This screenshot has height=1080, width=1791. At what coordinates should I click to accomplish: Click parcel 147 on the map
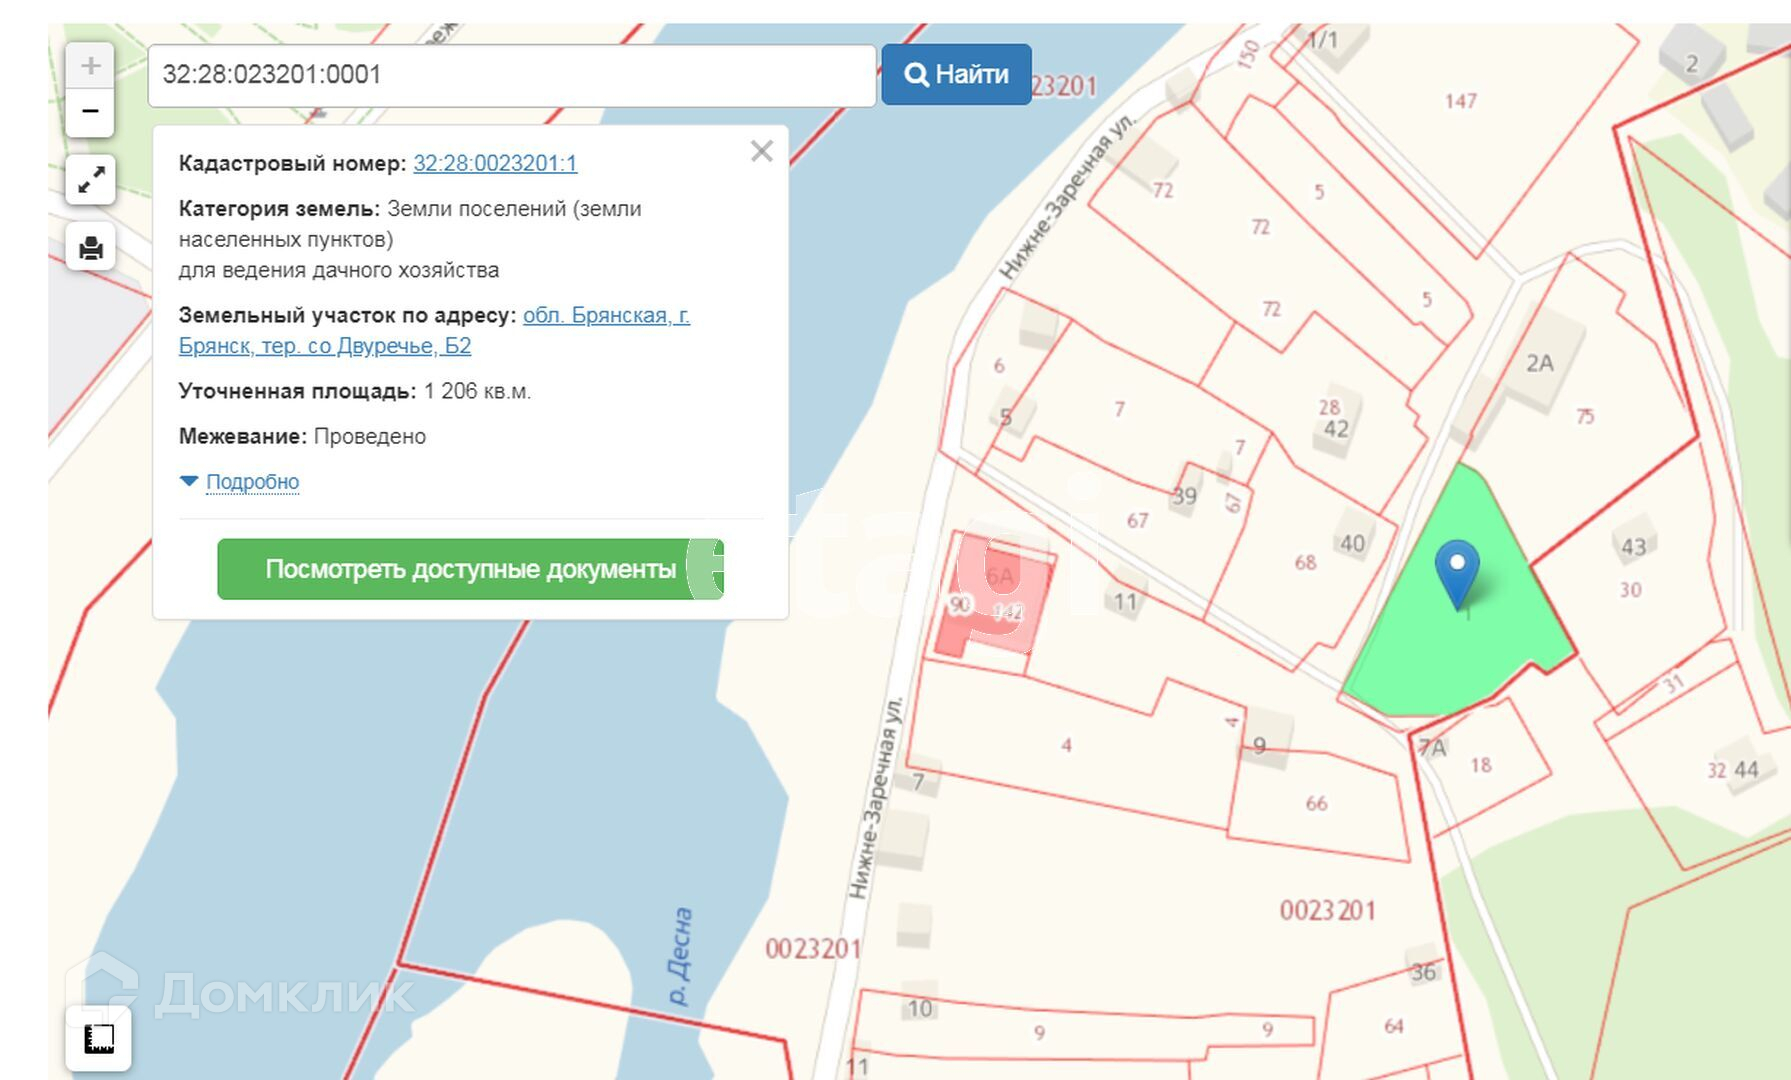pyautogui.click(x=1460, y=101)
